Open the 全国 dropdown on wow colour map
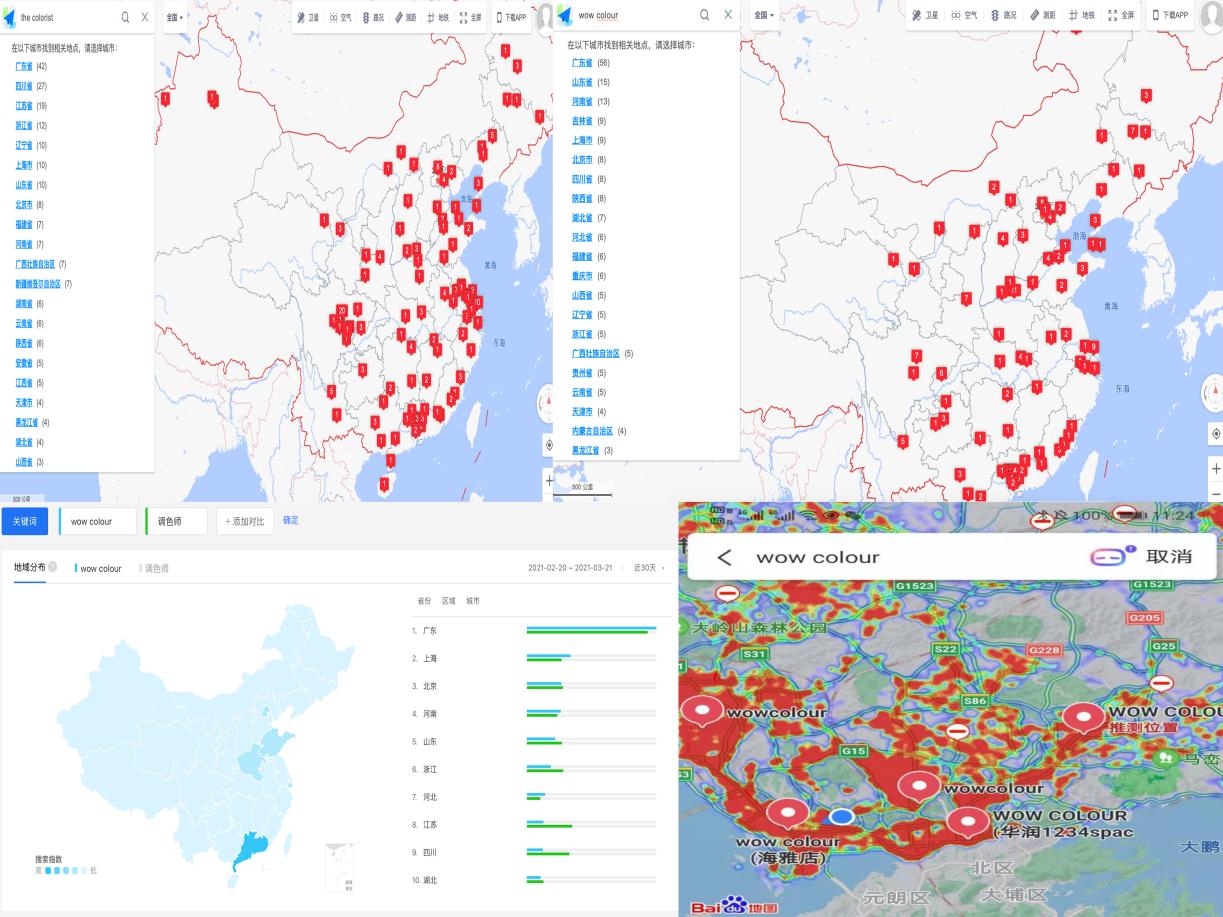The image size is (1223, 917). coord(764,15)
